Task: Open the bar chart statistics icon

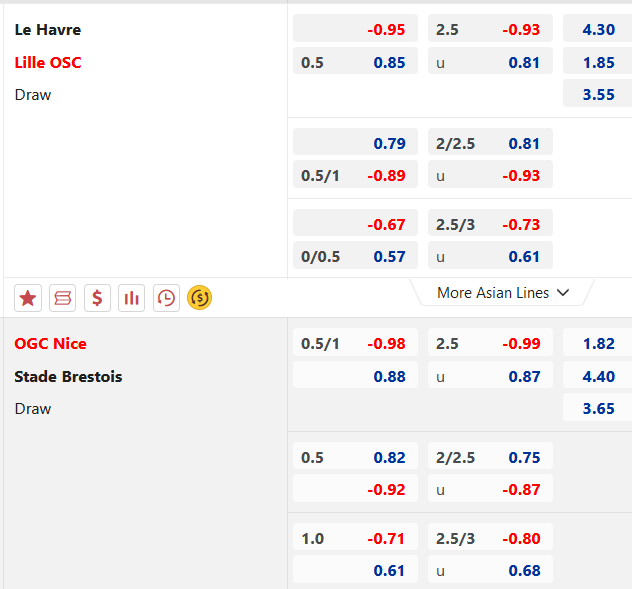Action: pyautogui.click(x=131, y=298)
